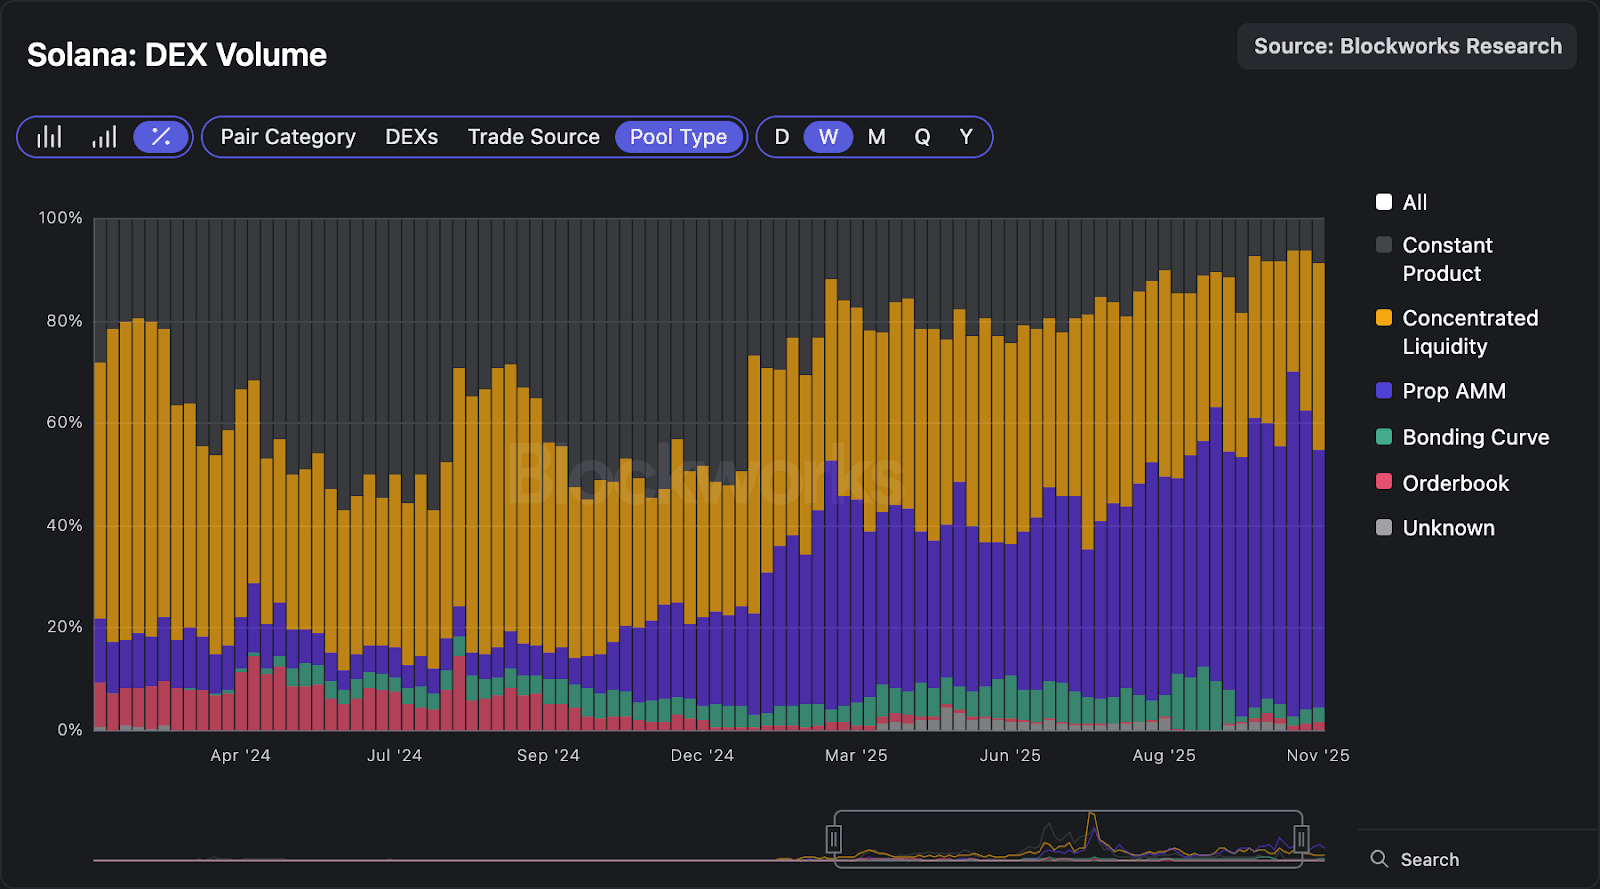Open the DEXs breakdown tab
Screen dimensions: 1600x889
pyautogui.click(x=411, y=137)
